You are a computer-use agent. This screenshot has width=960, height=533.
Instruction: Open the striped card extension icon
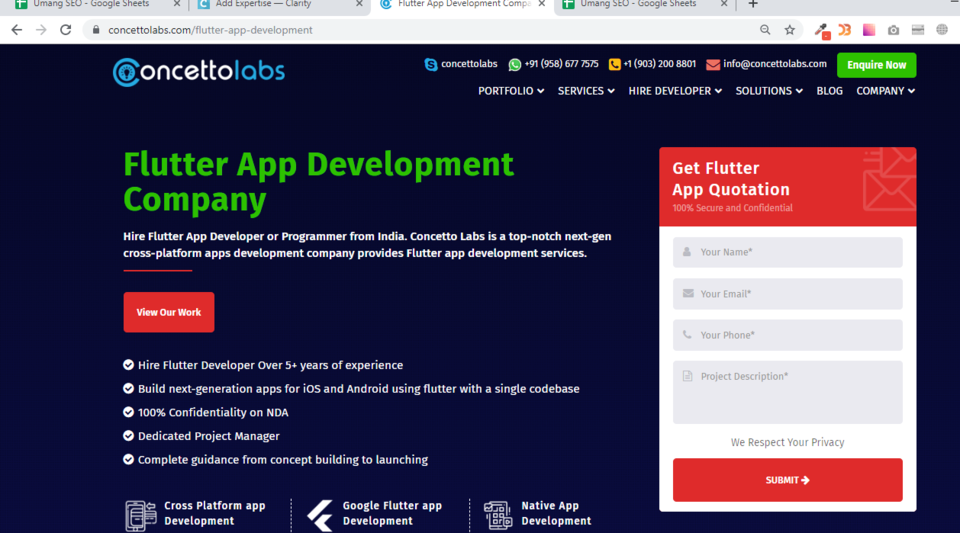click(917, 30)
